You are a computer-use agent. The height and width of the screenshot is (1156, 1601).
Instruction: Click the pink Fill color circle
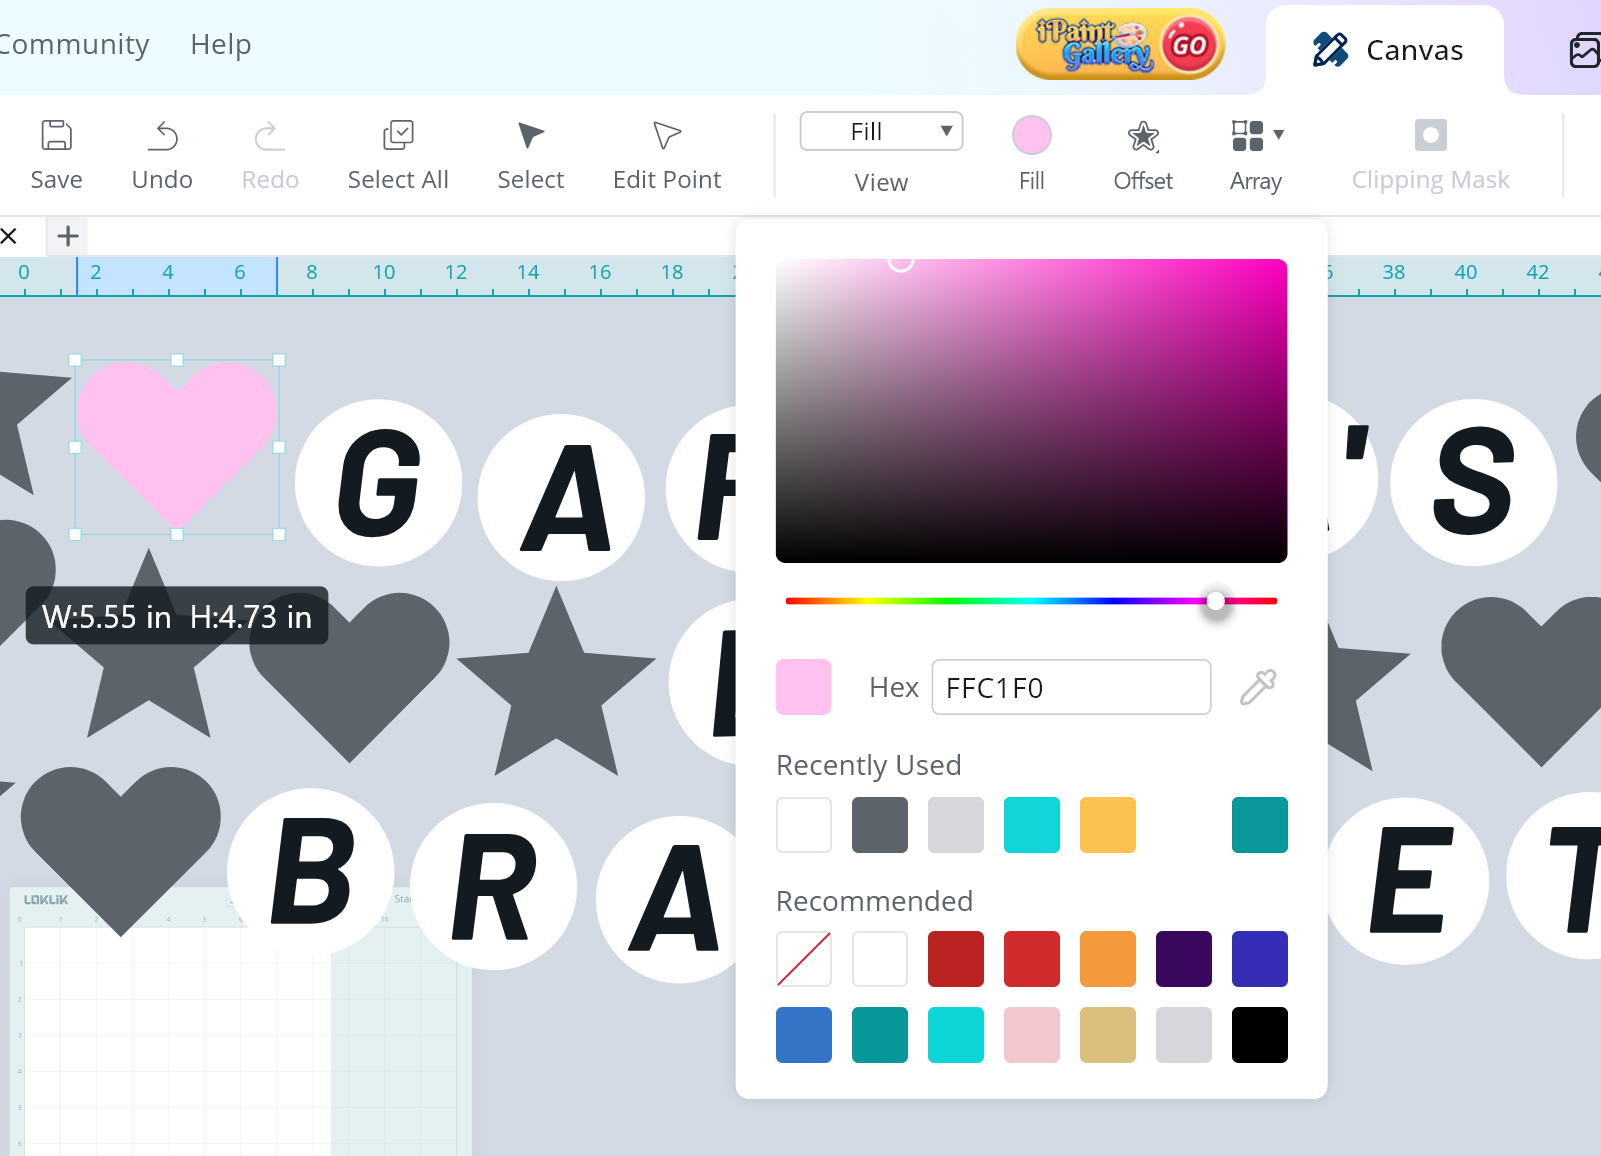[1031, 135]
